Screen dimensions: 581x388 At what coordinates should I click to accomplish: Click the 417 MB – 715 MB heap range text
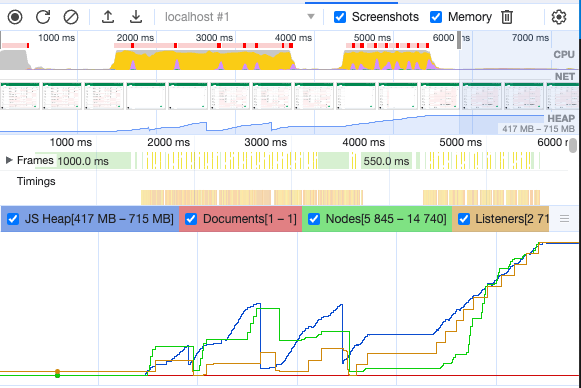pos(538,129)
